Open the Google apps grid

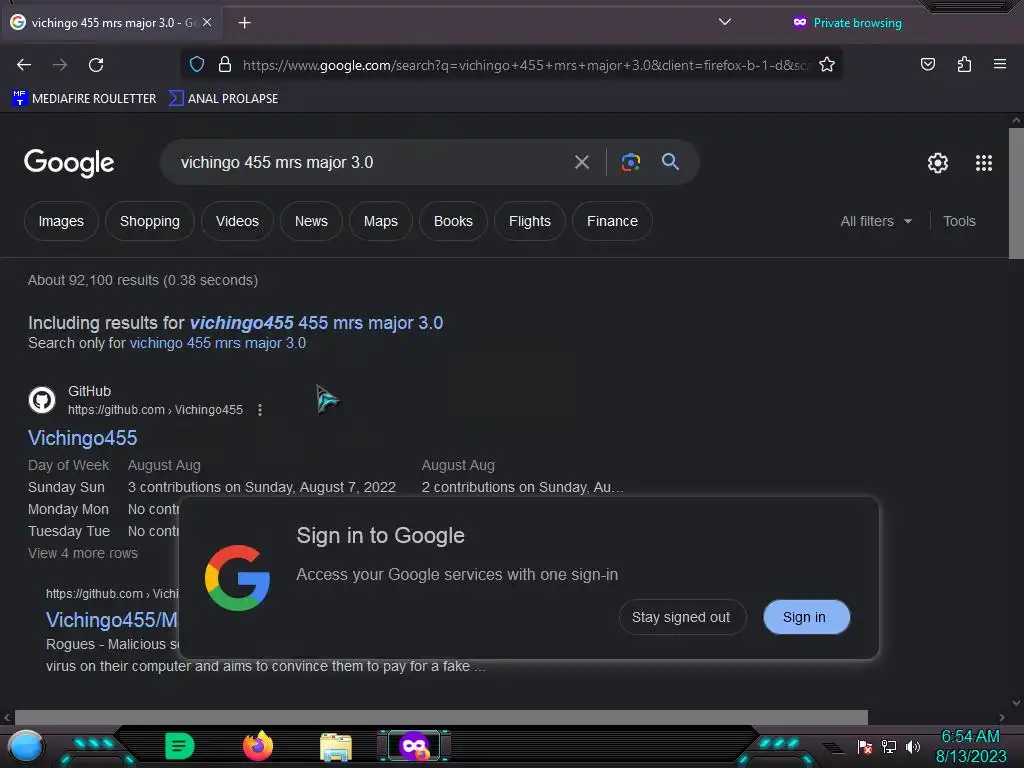coord(984,163)
